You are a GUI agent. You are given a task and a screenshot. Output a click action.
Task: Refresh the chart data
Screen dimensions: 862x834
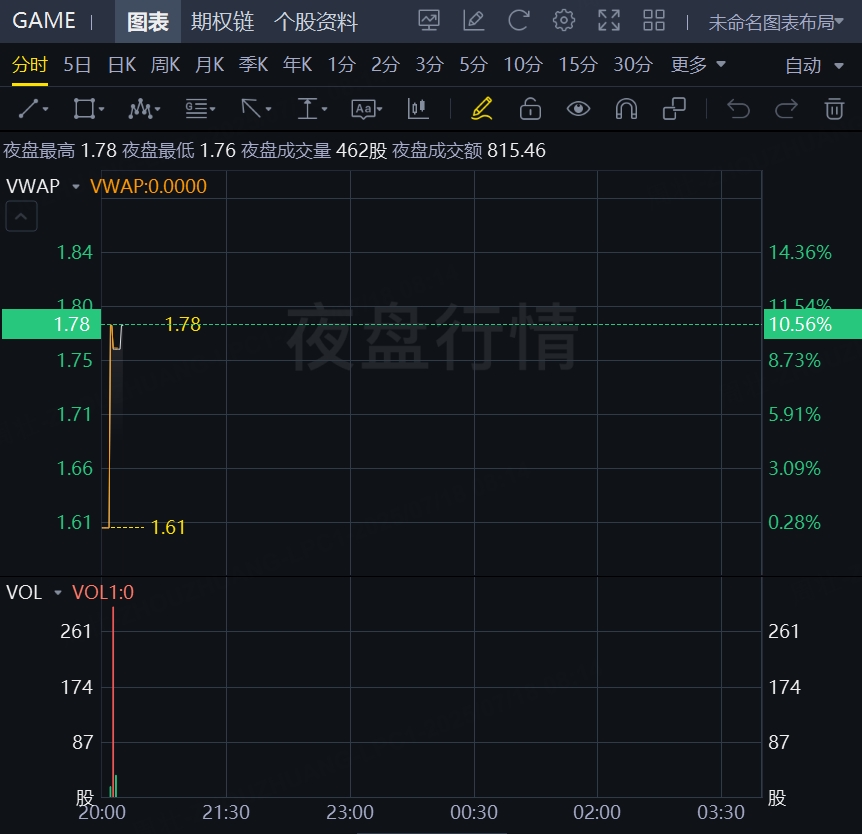[x=518, y=20]
